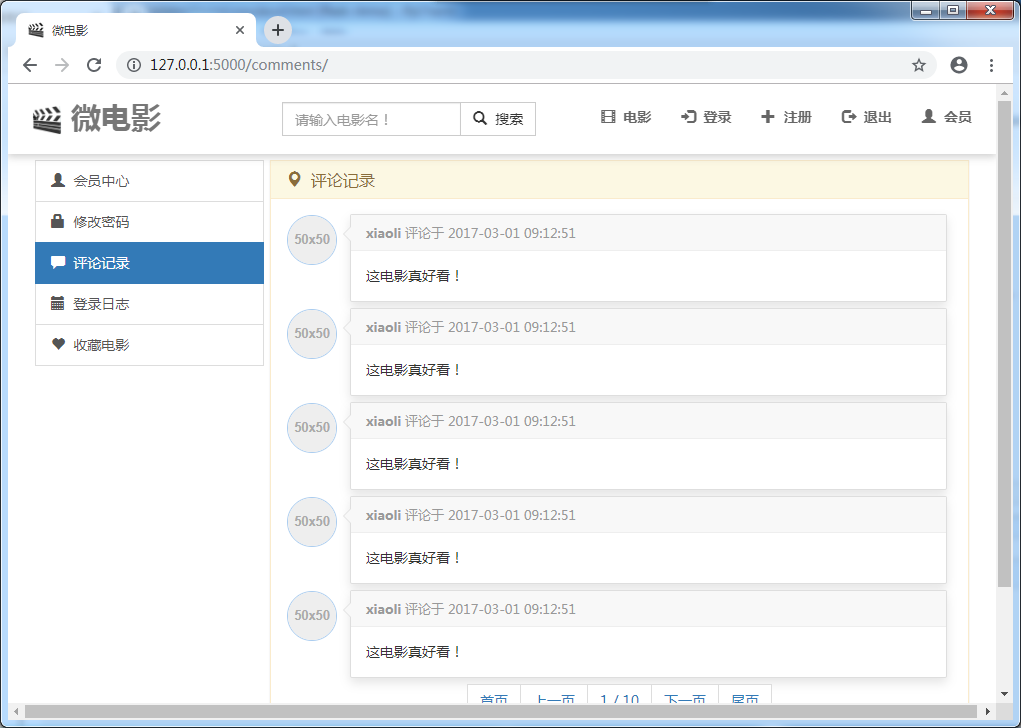Click the 请输入电影名 search field
The width and height of the screenshot is (1021, 728).
(371, 119)
